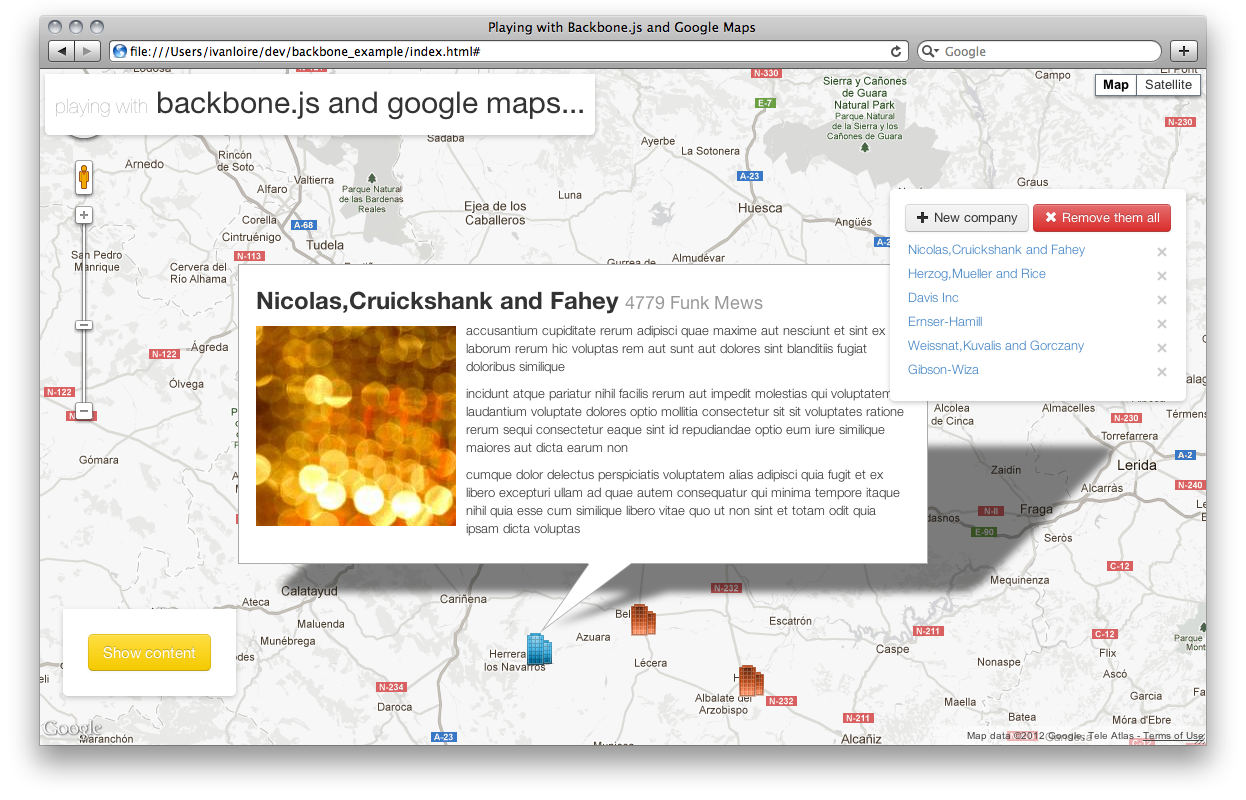Click the info window title Nicolas,Cruickshank and Fahey
Viewport: 1246px width, 800px height.
(437, 301)
